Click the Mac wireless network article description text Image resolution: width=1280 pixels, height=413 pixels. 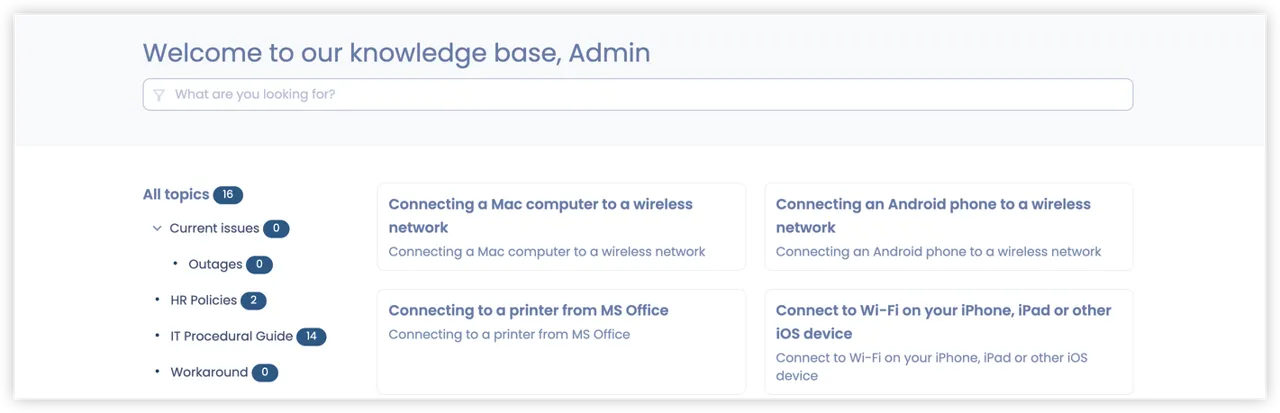coord(547,252)
